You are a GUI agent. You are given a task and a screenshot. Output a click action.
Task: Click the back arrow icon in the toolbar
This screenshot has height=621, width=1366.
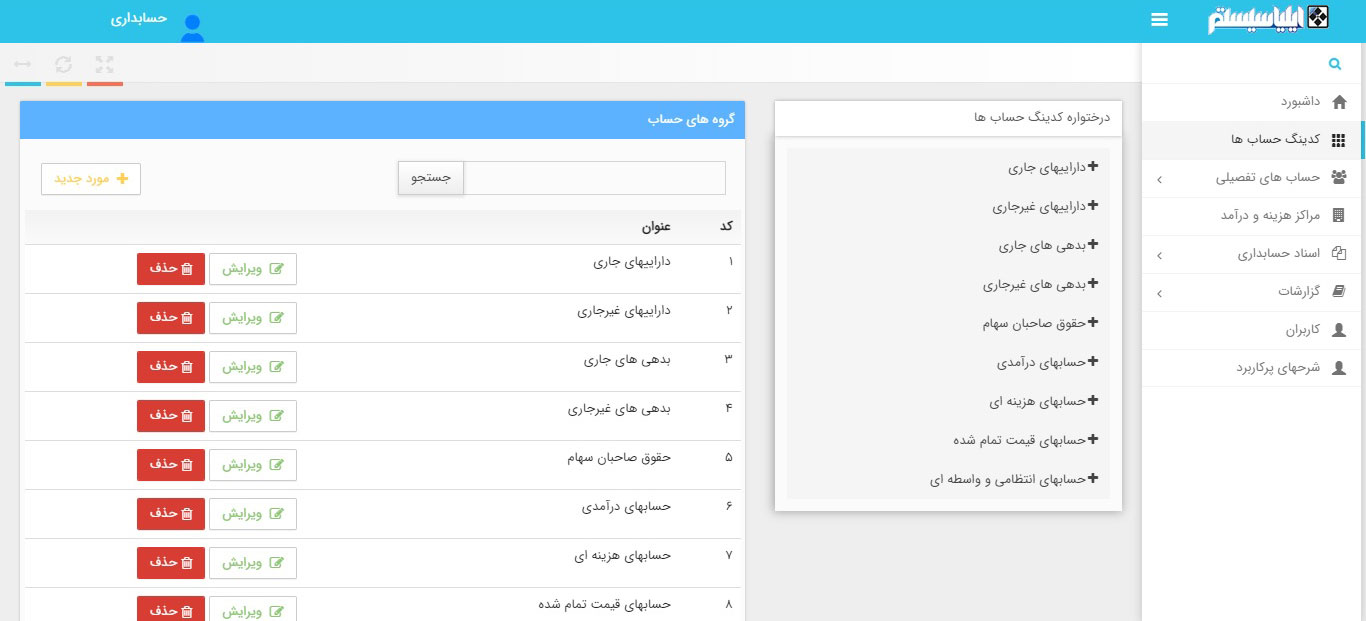point(23,63)
